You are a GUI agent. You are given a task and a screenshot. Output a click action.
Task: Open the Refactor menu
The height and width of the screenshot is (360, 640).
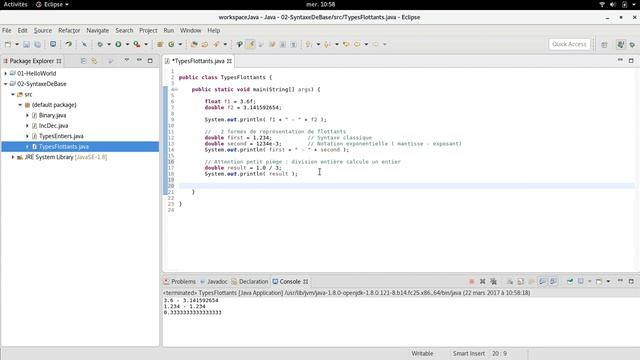click(x=69, y=31)
